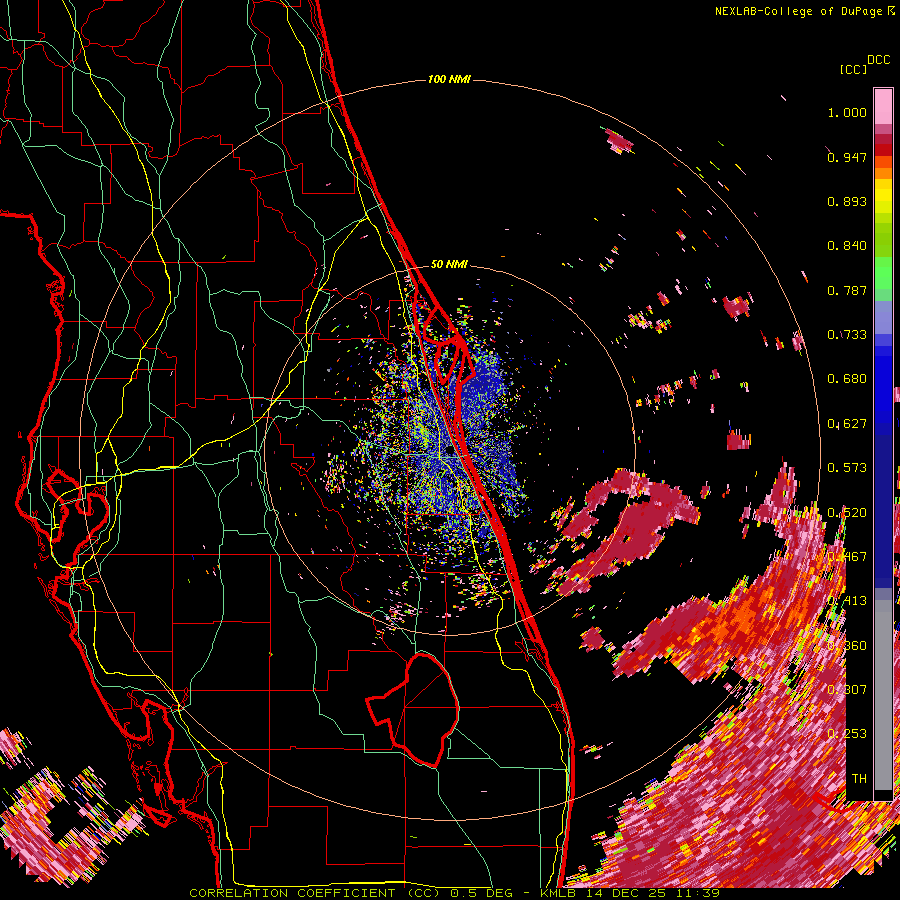Pick the gray legend swatch near 0.307
Viewport: 900px width, 900px height.
pos(883,695)
